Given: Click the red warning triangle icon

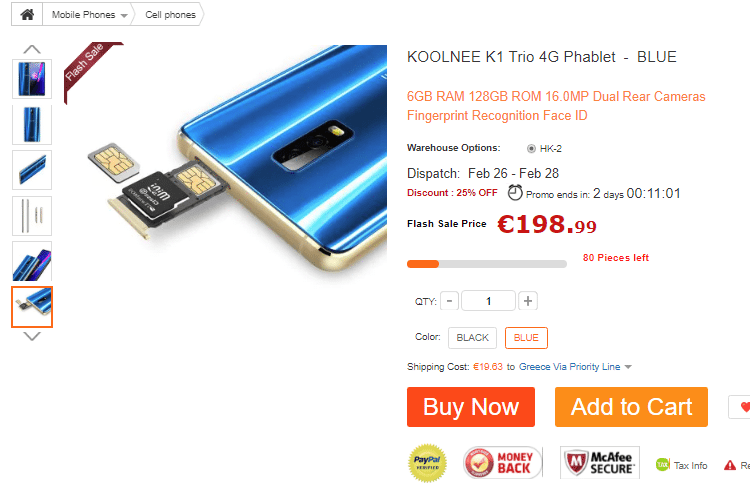Looking at the screenshot, I should (729, 465).
